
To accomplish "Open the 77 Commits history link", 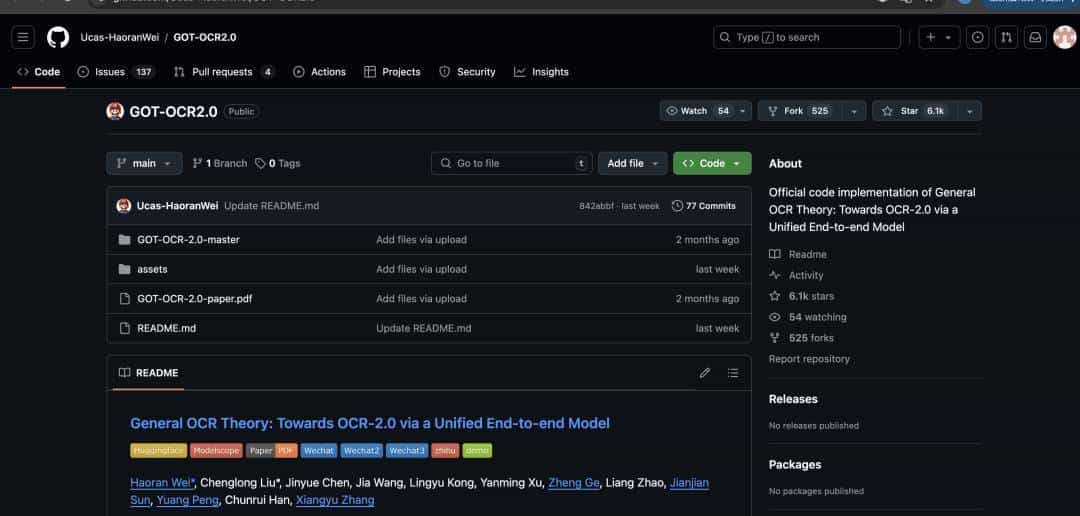I will pyautogui.click(x=704, y=206).
